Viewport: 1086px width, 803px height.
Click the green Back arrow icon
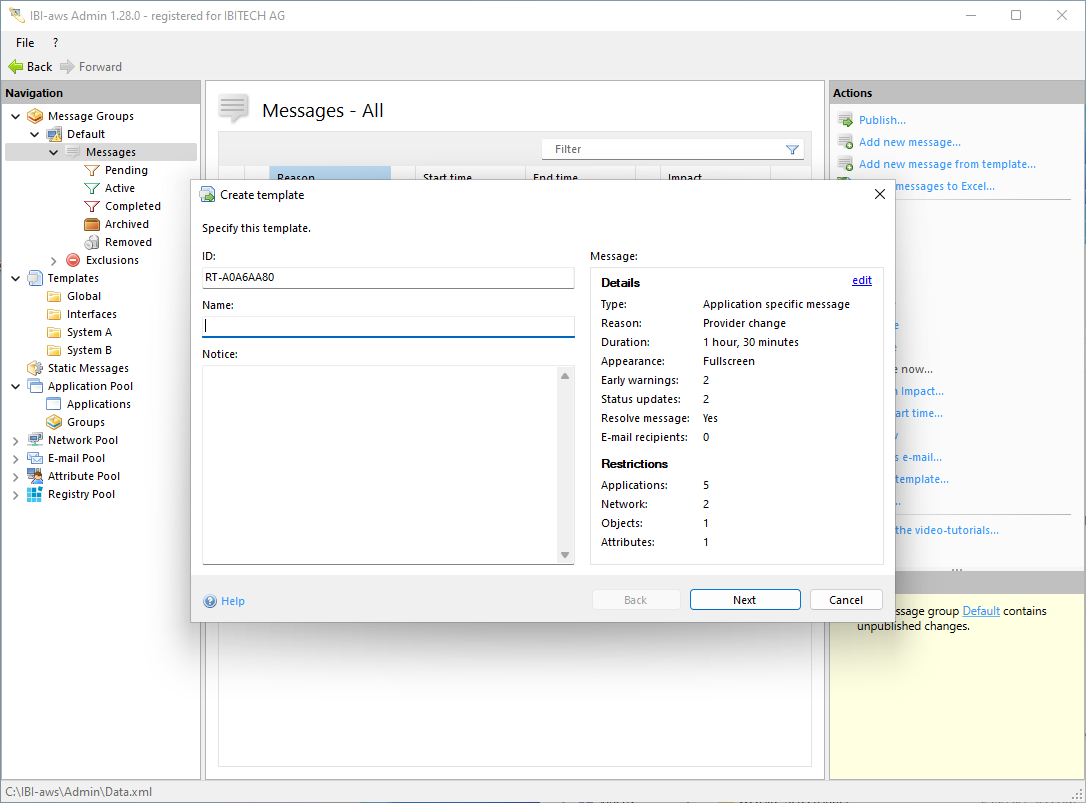pos(15,67)
